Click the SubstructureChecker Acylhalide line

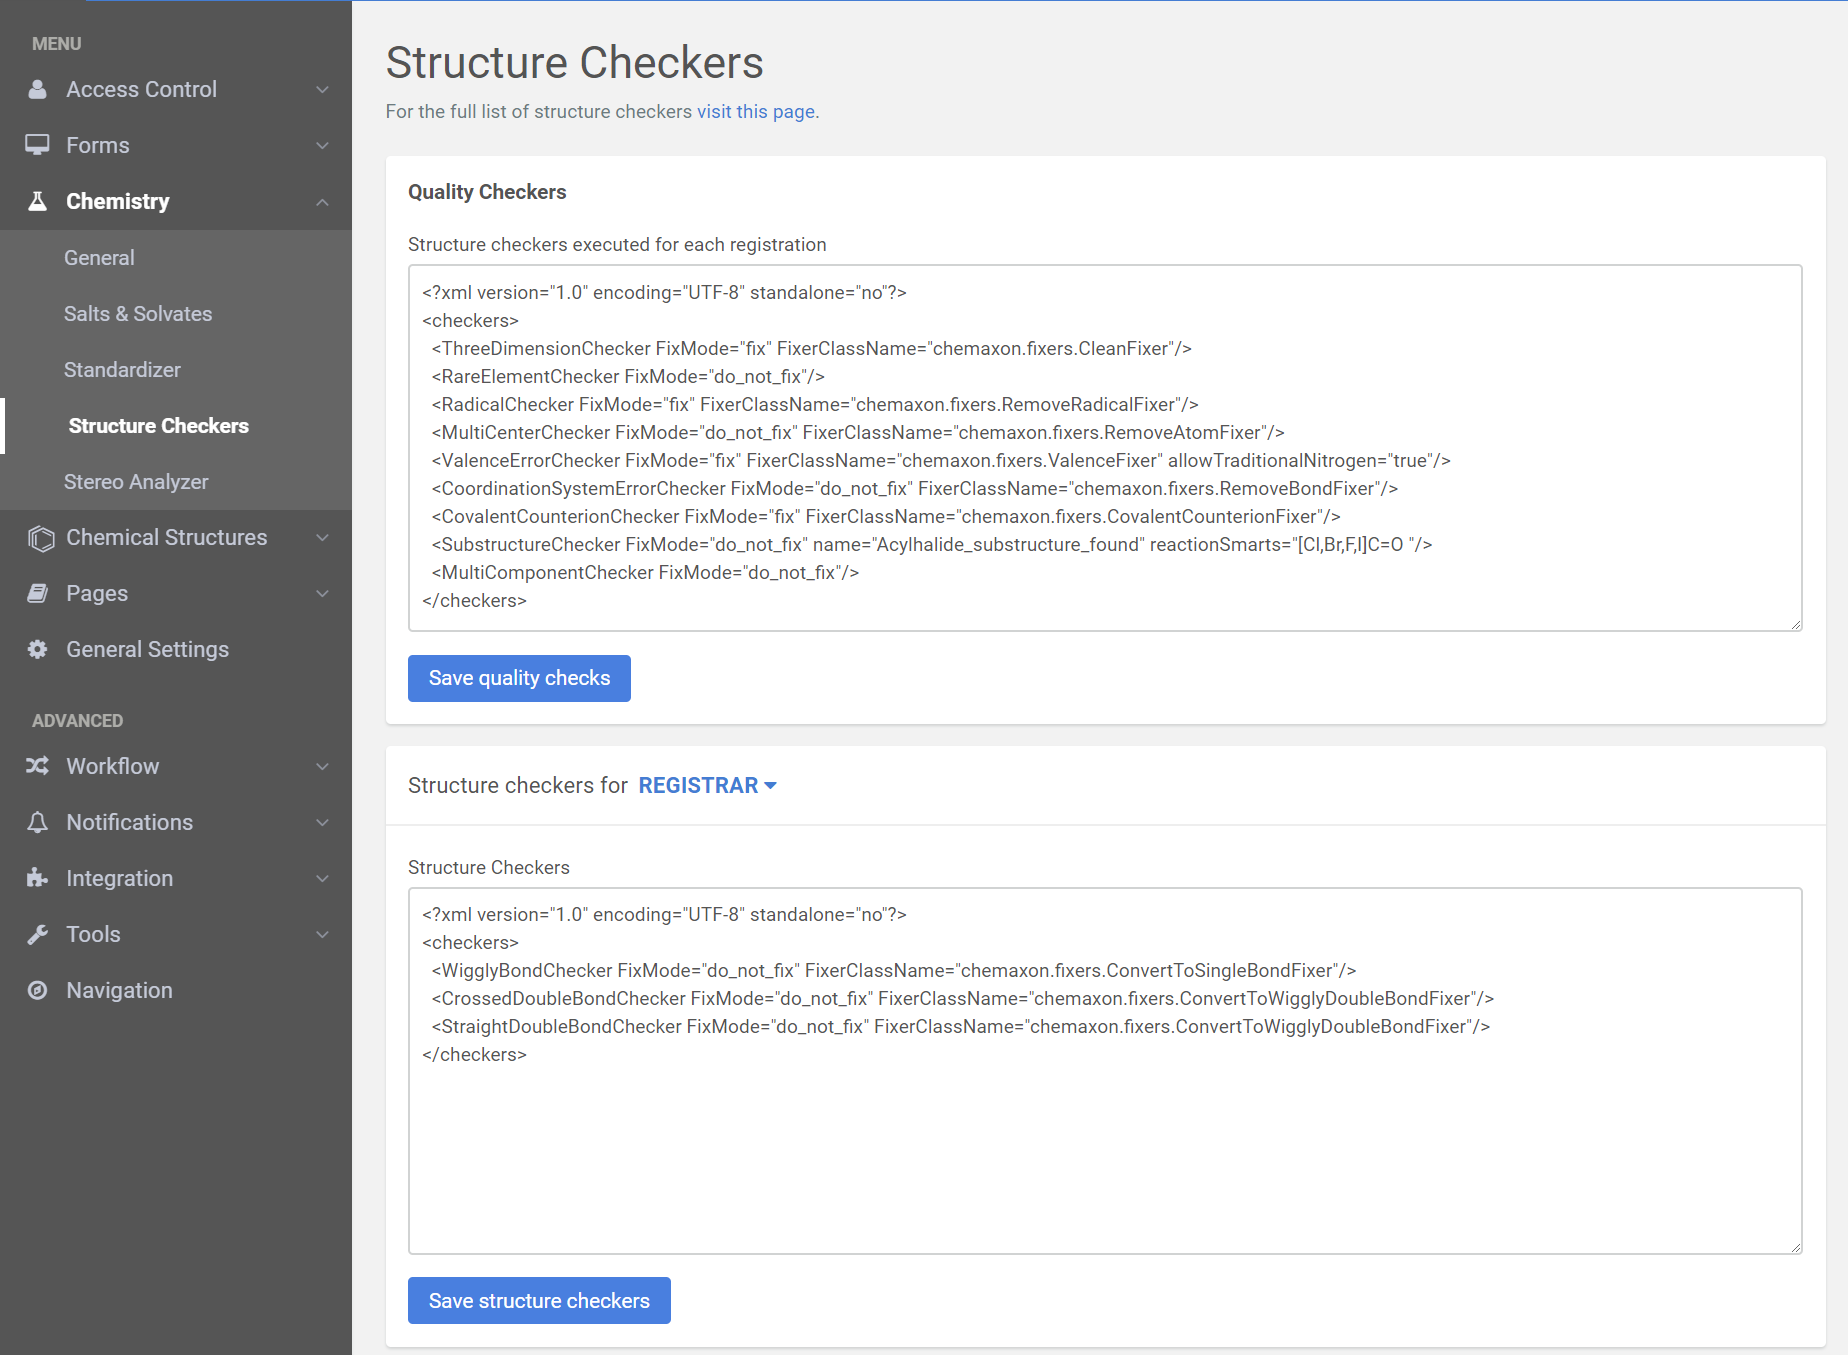(x=932, y=544)
